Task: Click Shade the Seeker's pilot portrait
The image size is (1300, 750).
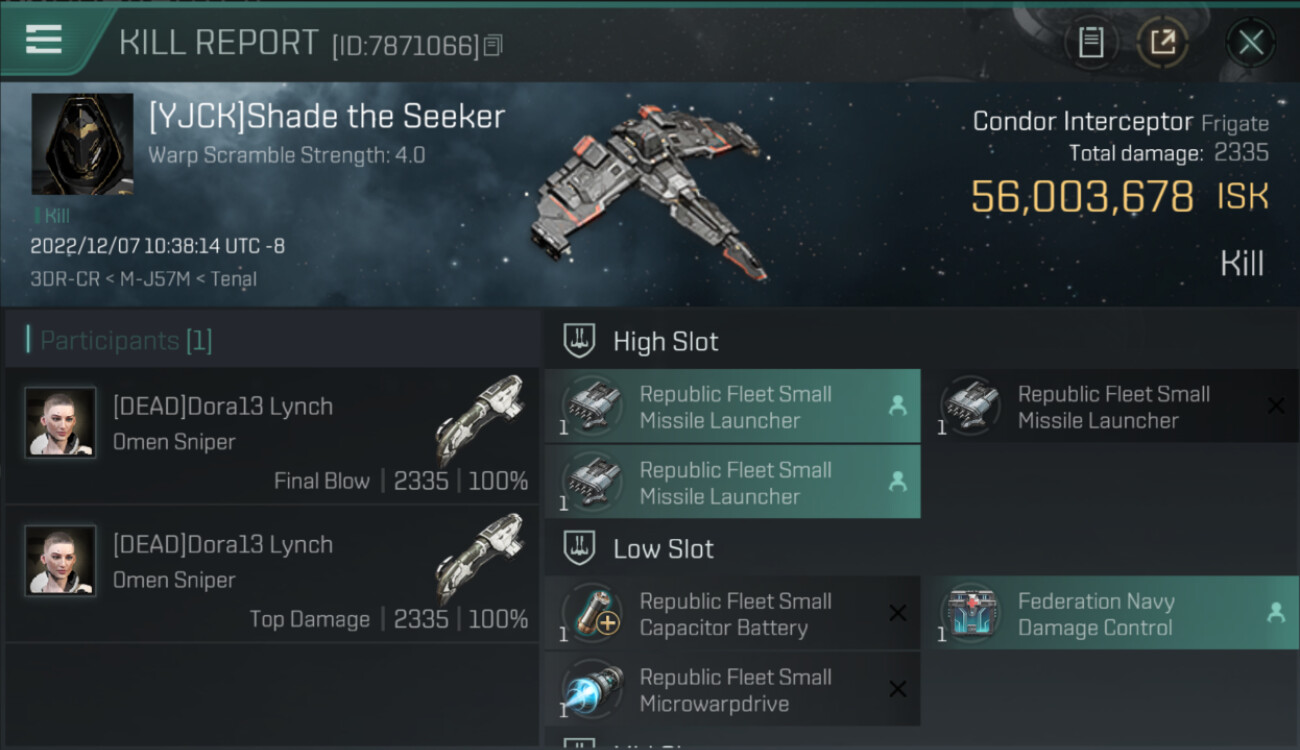Action: click(82, 144)
